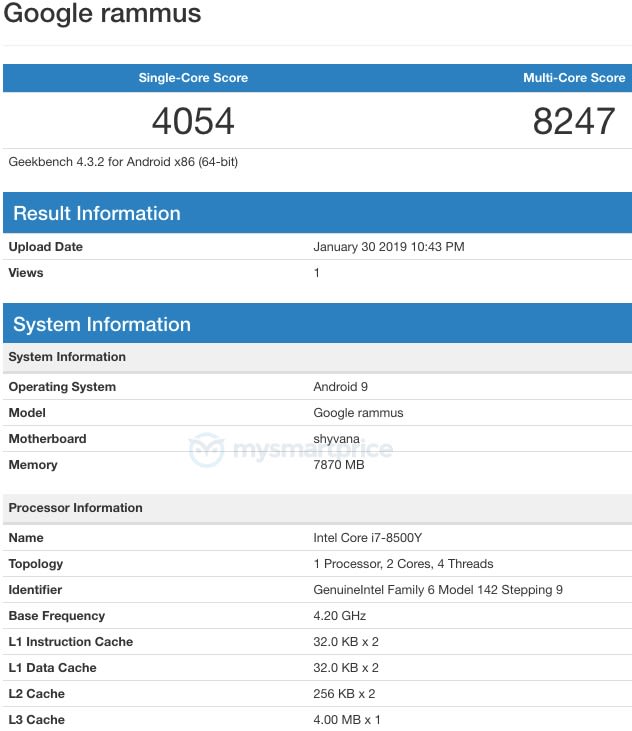This screenshot has width=632, height=731.
Task: Select the gray System Information subheader
Action: (317, 357)
